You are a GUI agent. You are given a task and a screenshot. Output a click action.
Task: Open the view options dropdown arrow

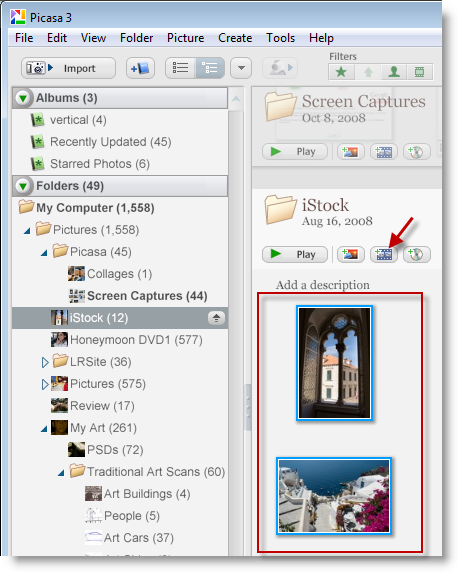click(x=241, y=68)
